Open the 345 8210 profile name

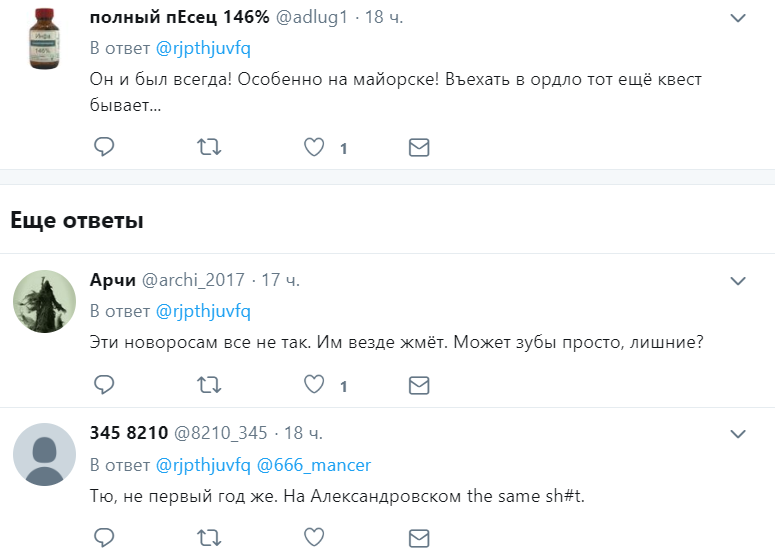click(129, 433)
